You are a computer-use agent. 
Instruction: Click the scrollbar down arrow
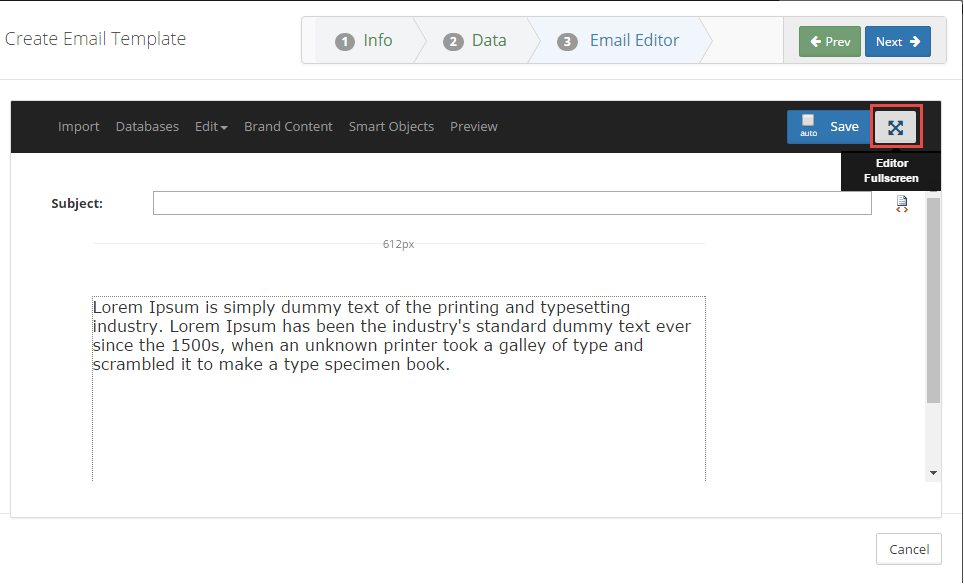(x=933, y=472)
